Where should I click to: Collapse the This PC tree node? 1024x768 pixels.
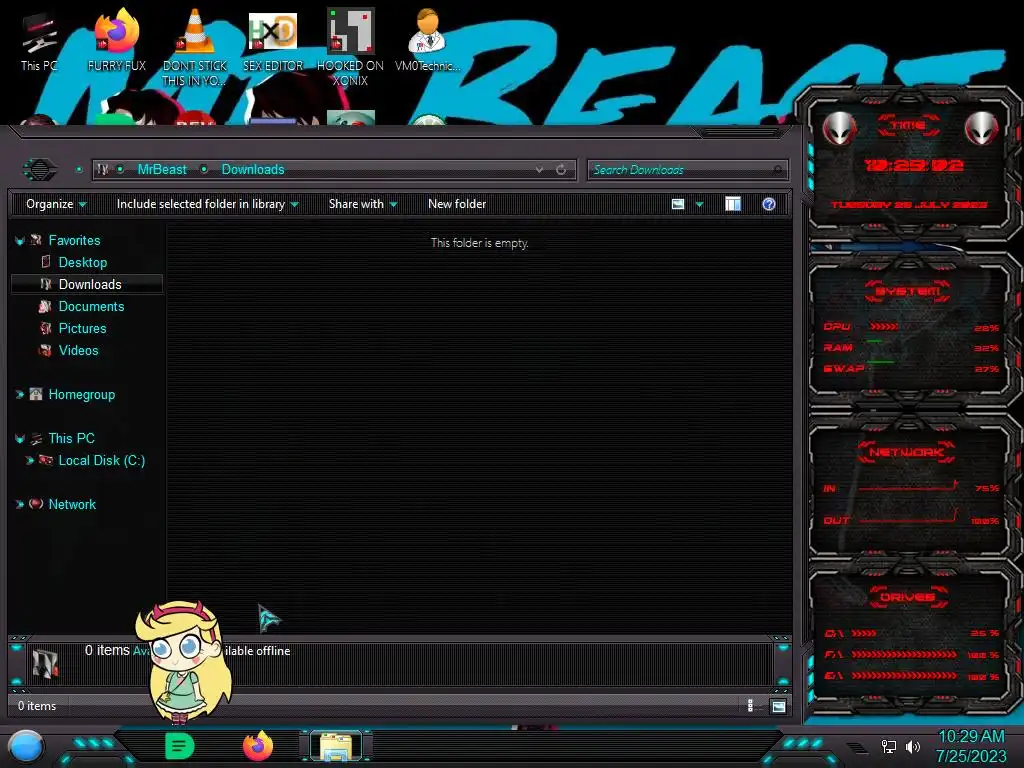[20, 439]
